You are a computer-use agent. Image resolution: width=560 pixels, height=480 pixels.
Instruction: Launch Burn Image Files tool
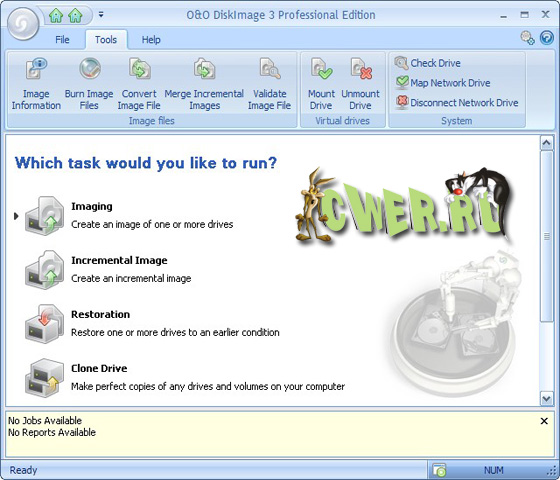click(x=89, y=84)
